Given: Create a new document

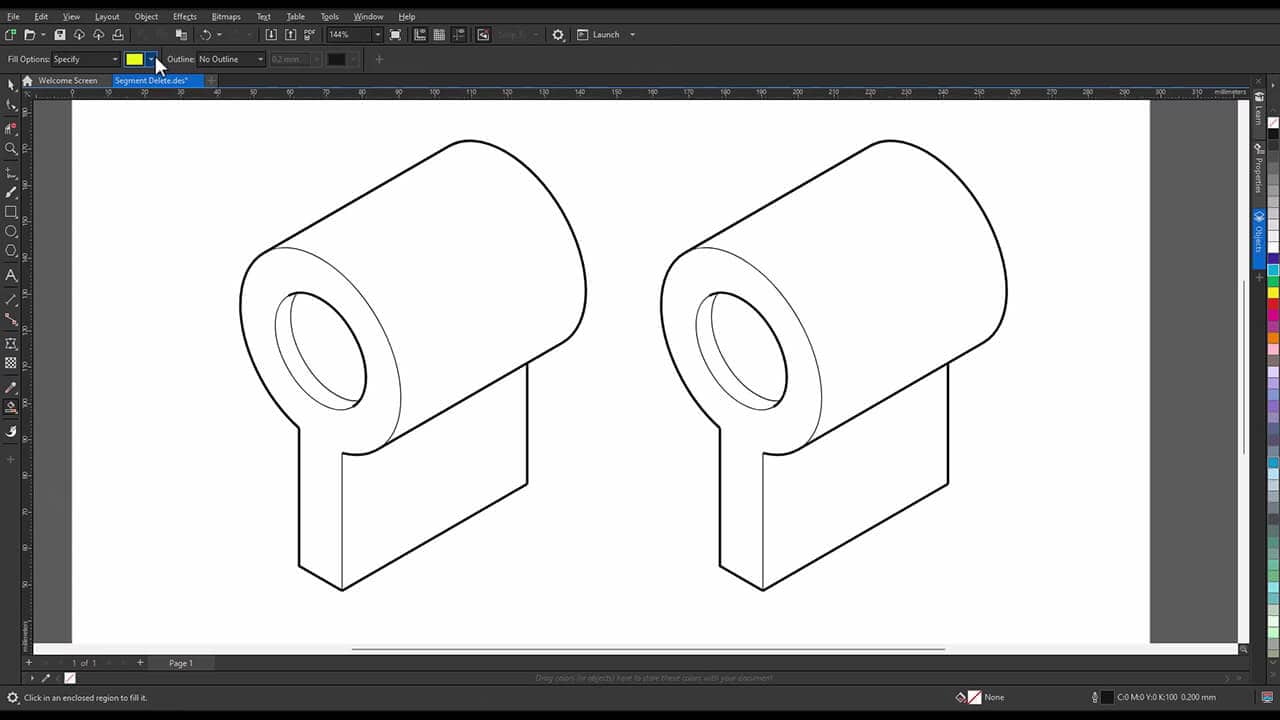Looking at the screenshot, I should pyautogui.click(x=11, y=35).
